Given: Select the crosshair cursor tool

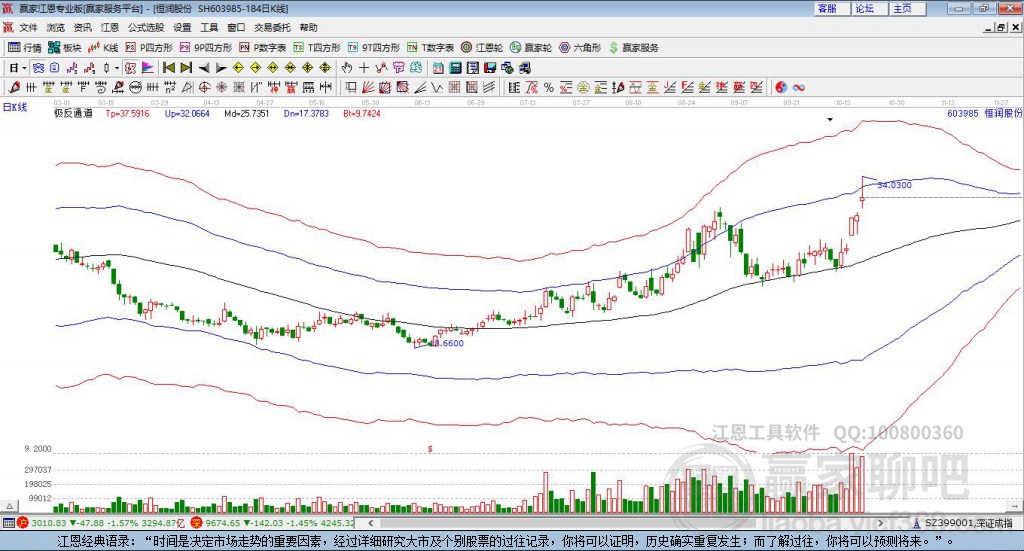Looking at the screenshot, I should 364,68.
